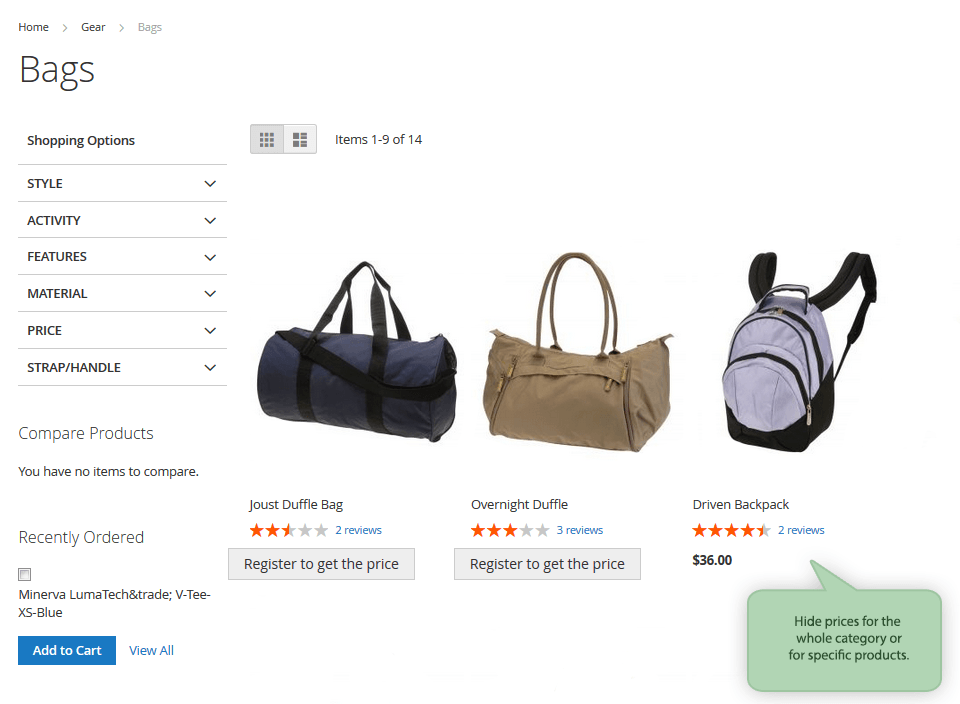The height and width of the screenshot is (704, 960).
Task: Open 2 reviews for Driven Backpack
Action: [x=801, y=530]
